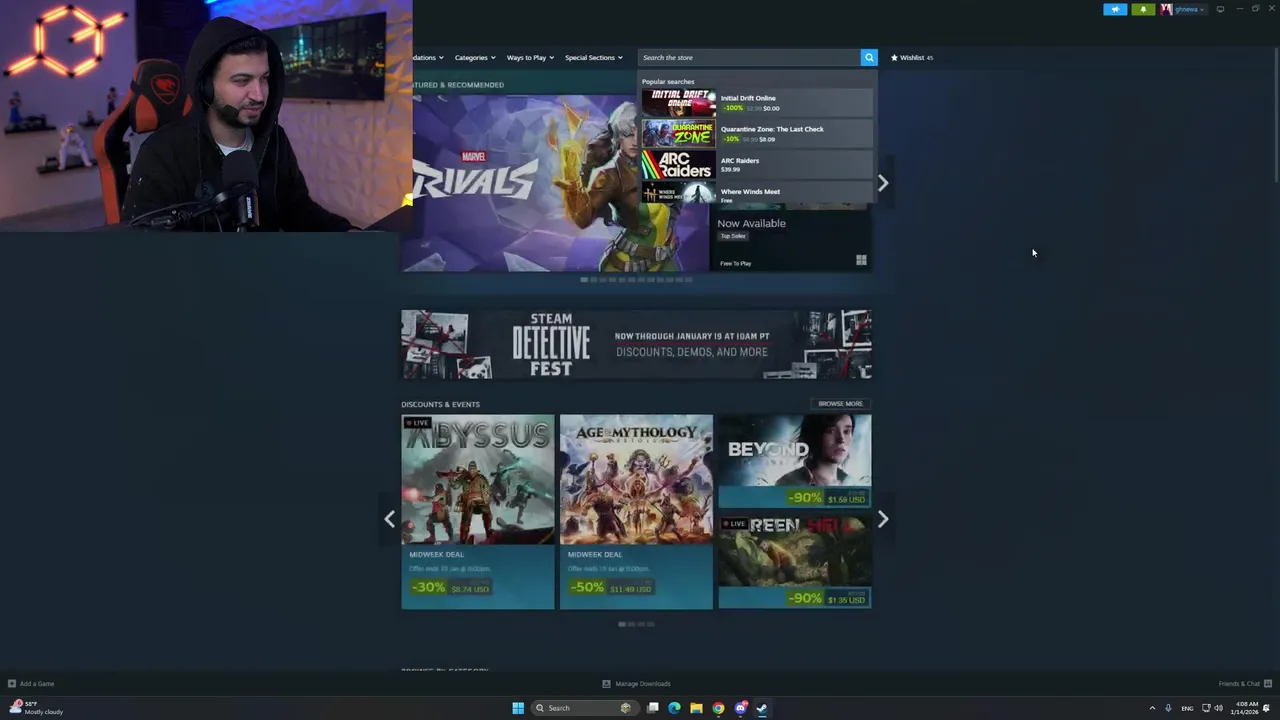Click the Friends & Chat link
Image resolution: width=1280 pixels, height=720 pixels.
click(1239, 684)
